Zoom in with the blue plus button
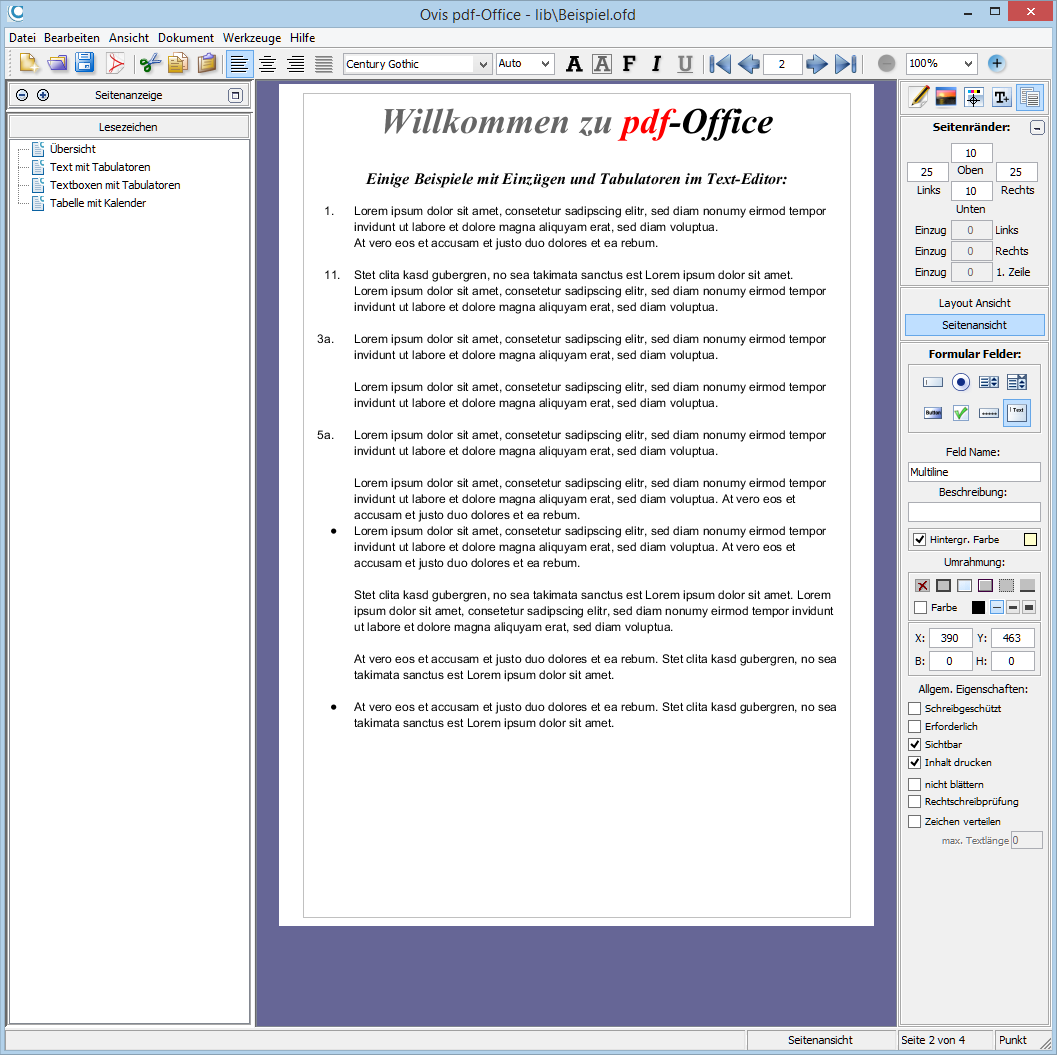 (996, 63)
